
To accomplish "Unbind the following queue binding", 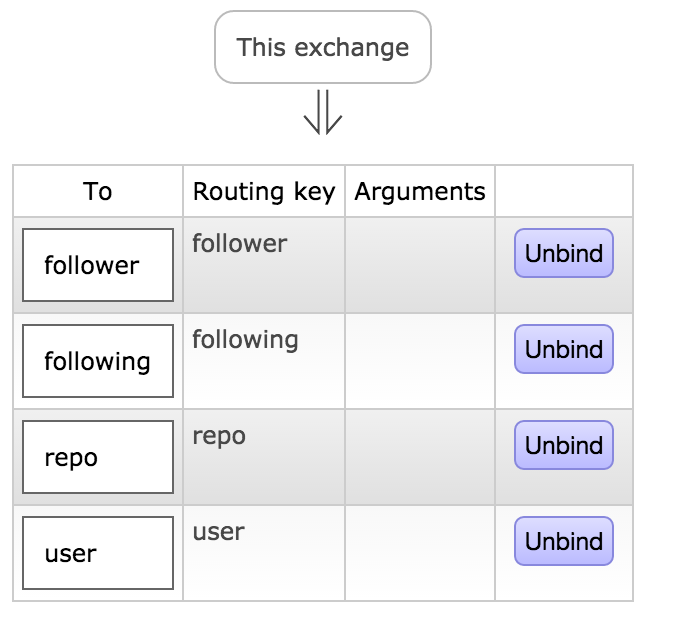I will coord(563,349).
